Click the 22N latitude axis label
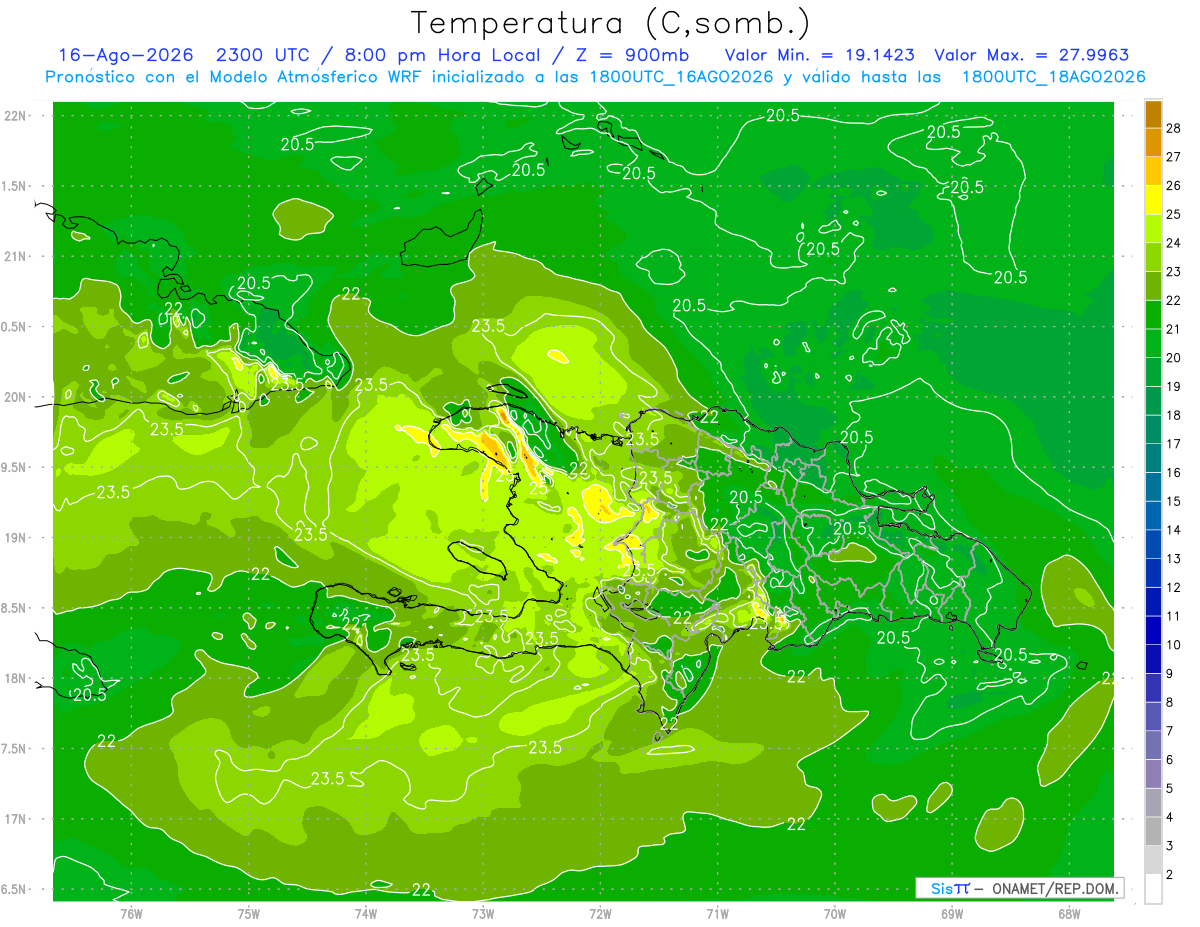Image resolution: width=1200 pixels, height=927 pixels. click(14, 116)
